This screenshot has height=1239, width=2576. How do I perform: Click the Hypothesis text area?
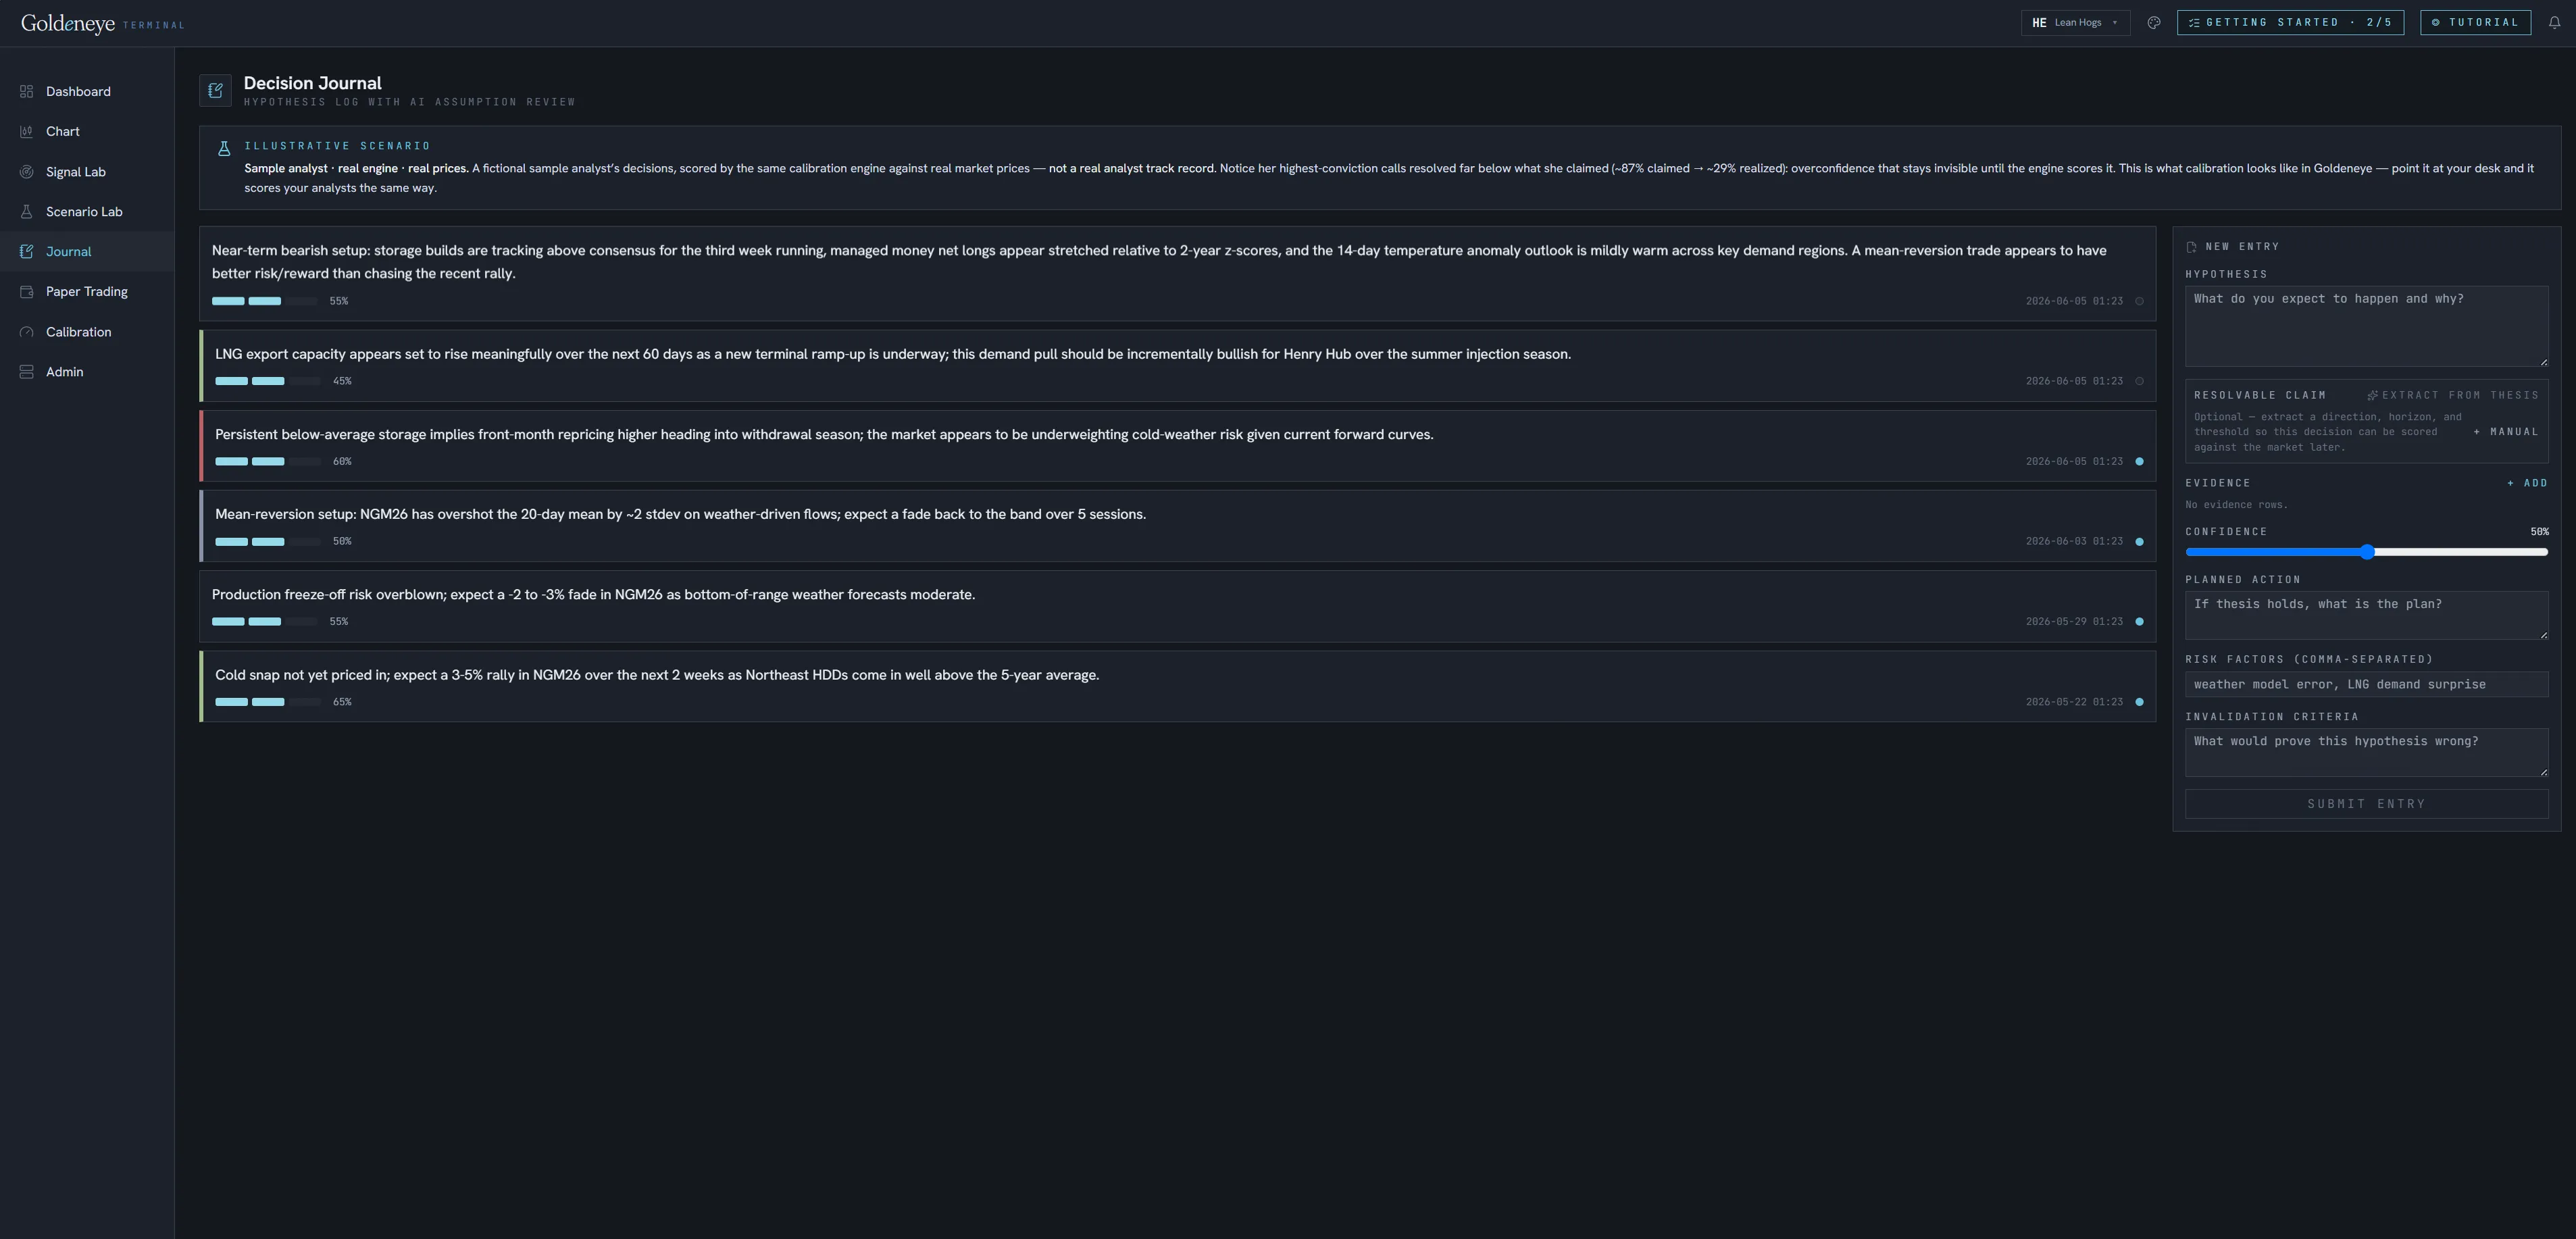(x=2366, y=326)
